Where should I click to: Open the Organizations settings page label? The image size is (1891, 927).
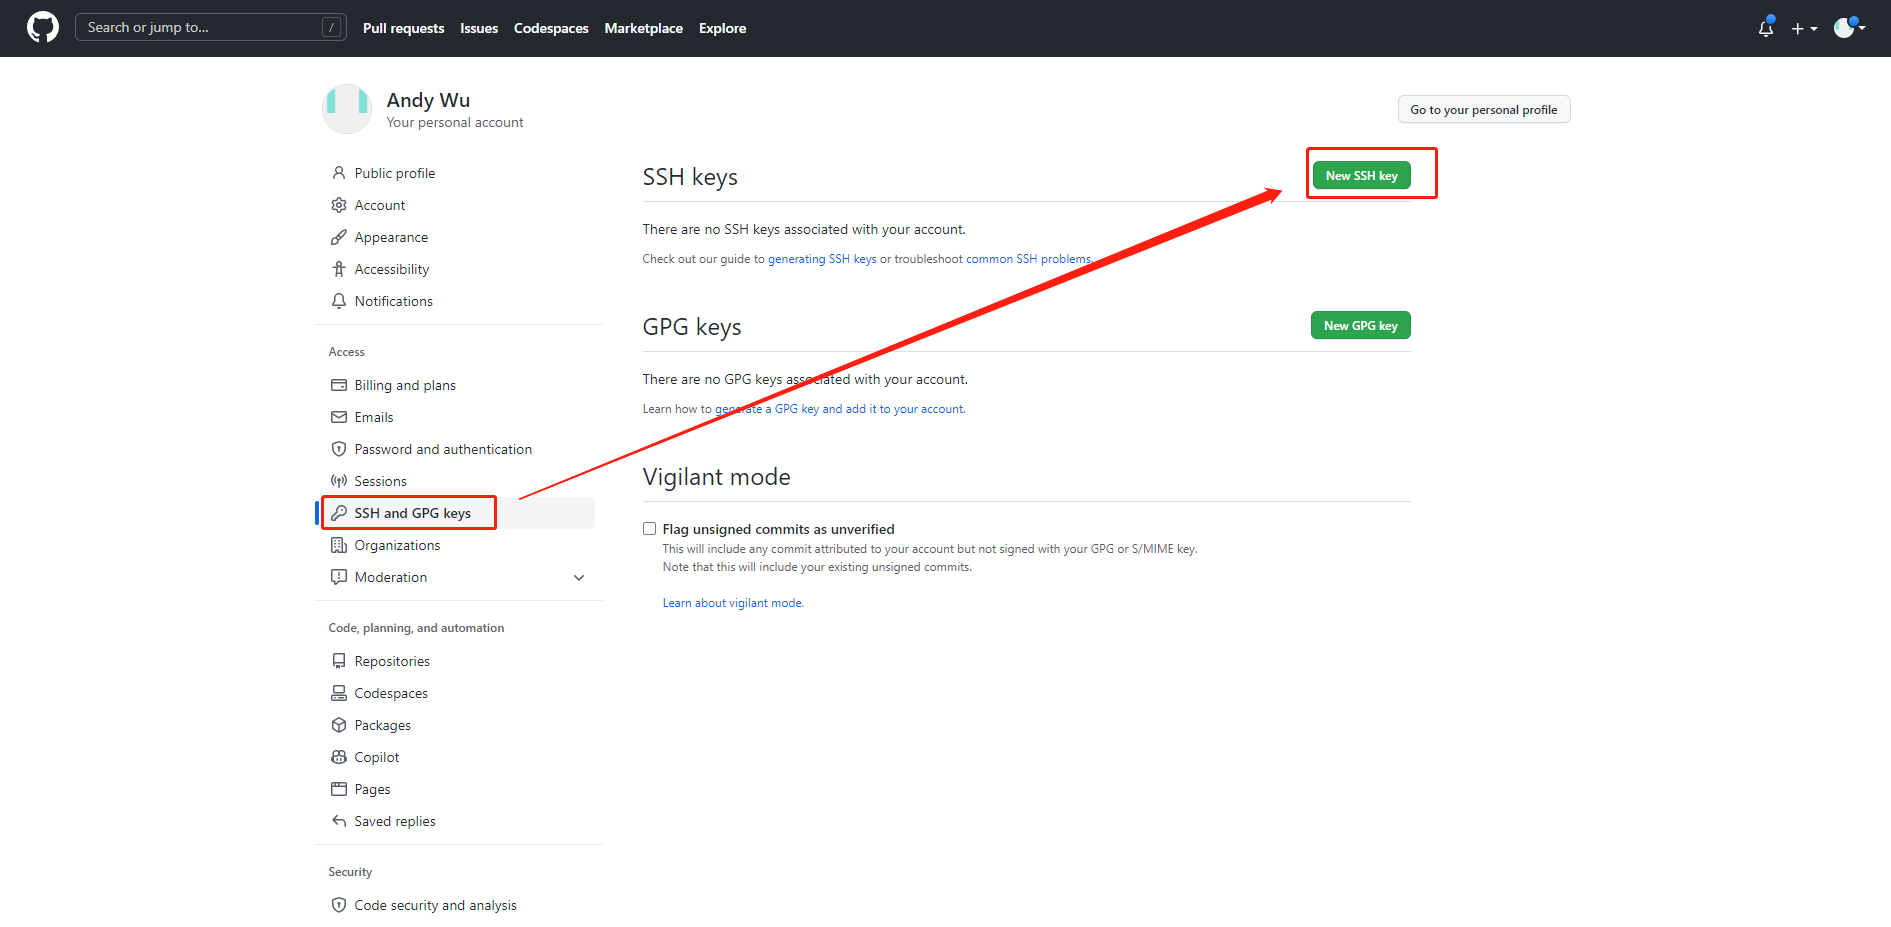pyautogui.click(x=397, y=545)
